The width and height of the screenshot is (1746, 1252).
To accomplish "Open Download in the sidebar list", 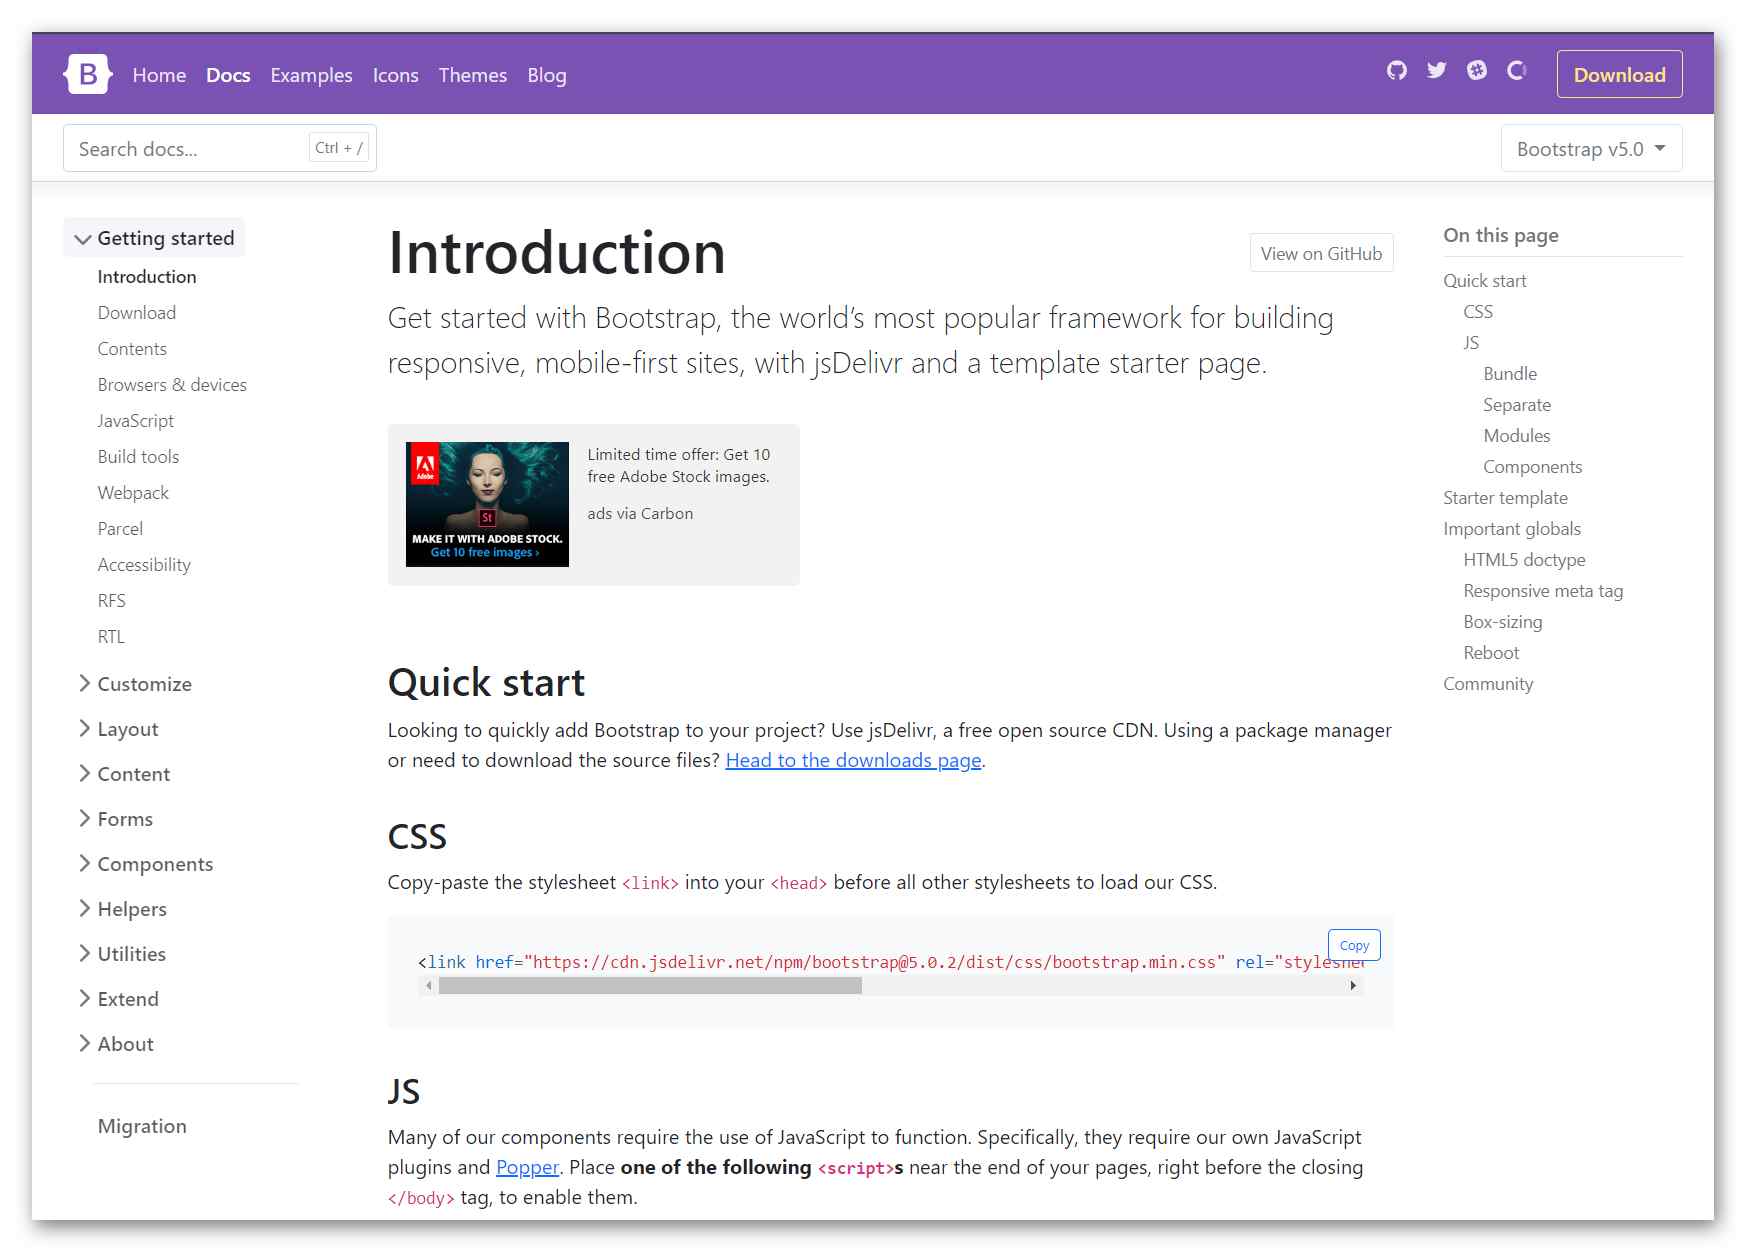I will 137,312.
